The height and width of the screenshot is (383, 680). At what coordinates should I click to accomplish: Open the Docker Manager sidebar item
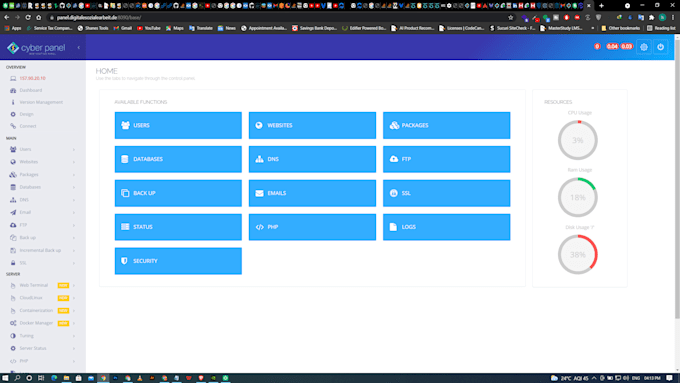pos(42,323)
